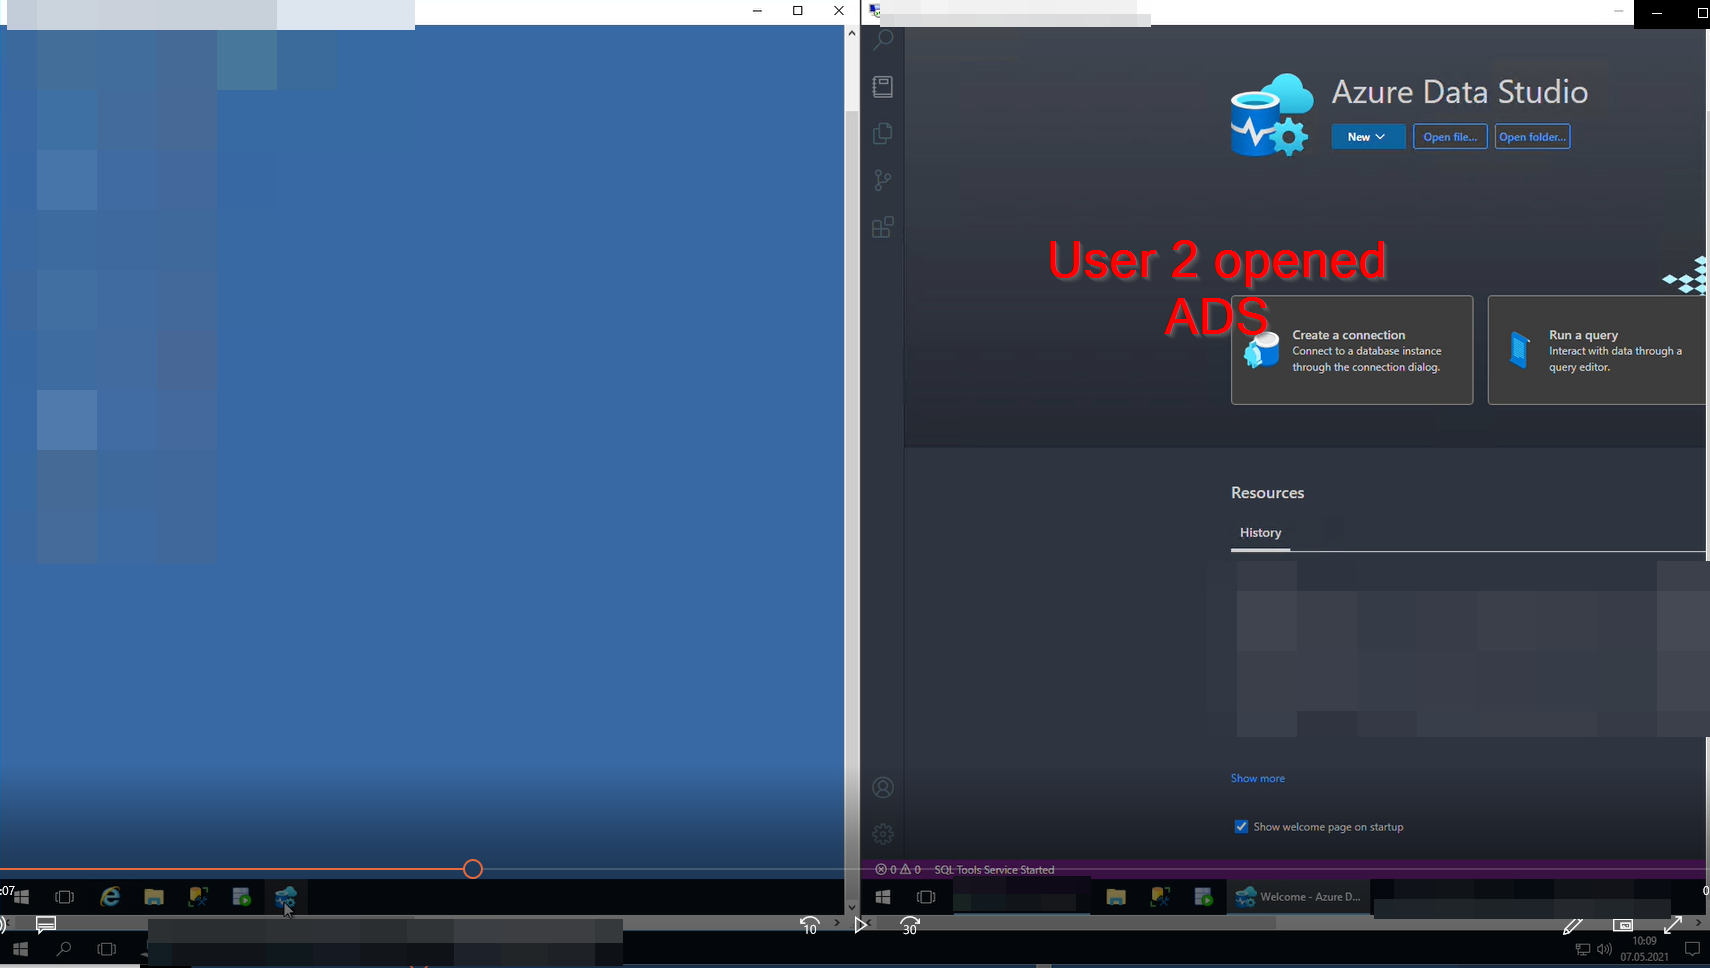Open the Notebooks view in the activity bar
The image size is (1710, 968).
pos(883,87)
